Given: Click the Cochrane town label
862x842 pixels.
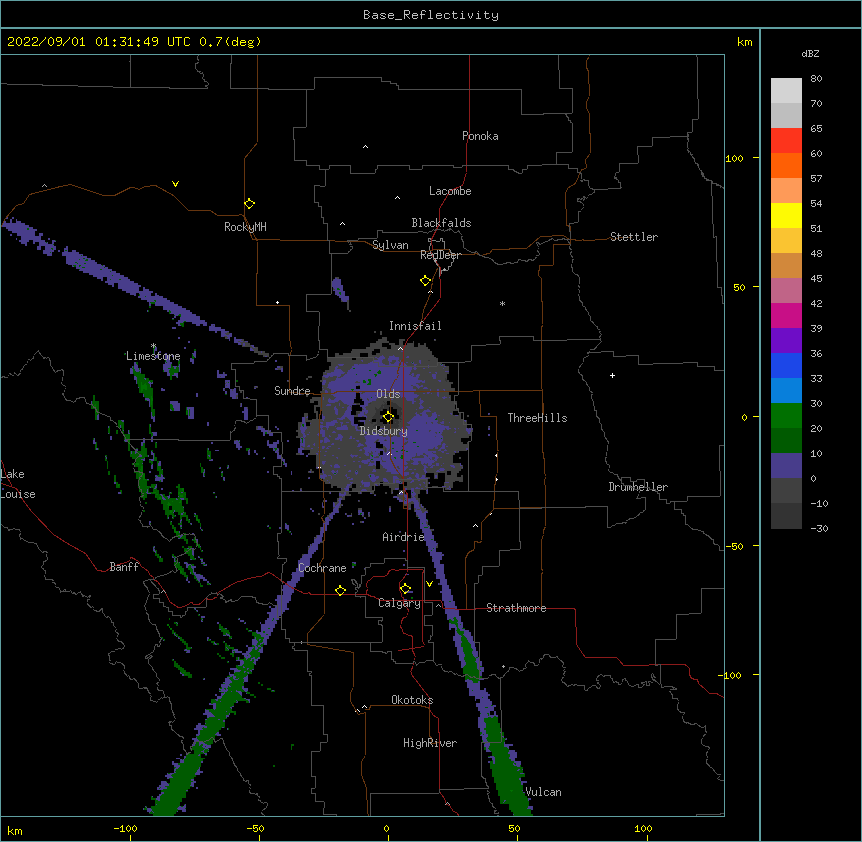Looking at the screenshot, I should point(322,568).
